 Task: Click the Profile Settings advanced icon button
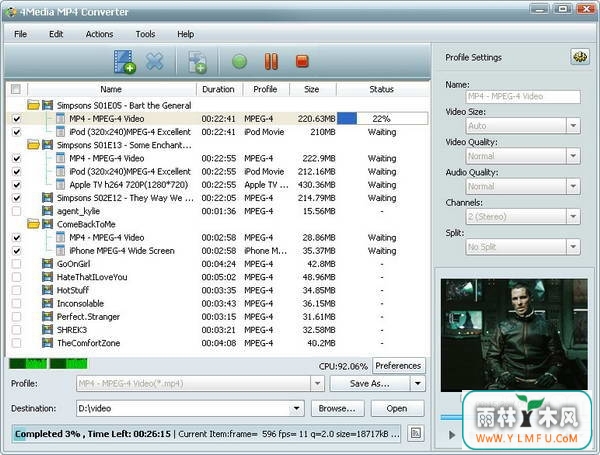pos(580,57)
